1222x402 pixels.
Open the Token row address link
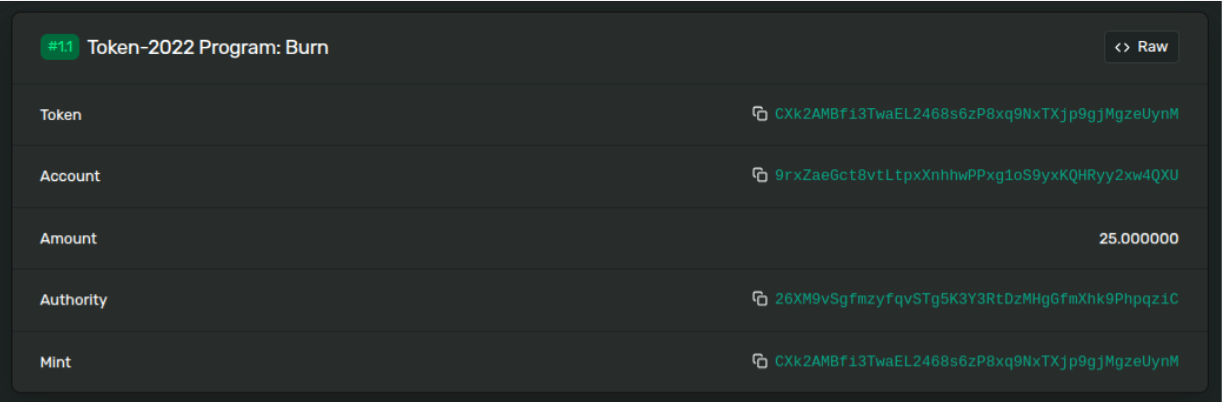click(976, 114)
